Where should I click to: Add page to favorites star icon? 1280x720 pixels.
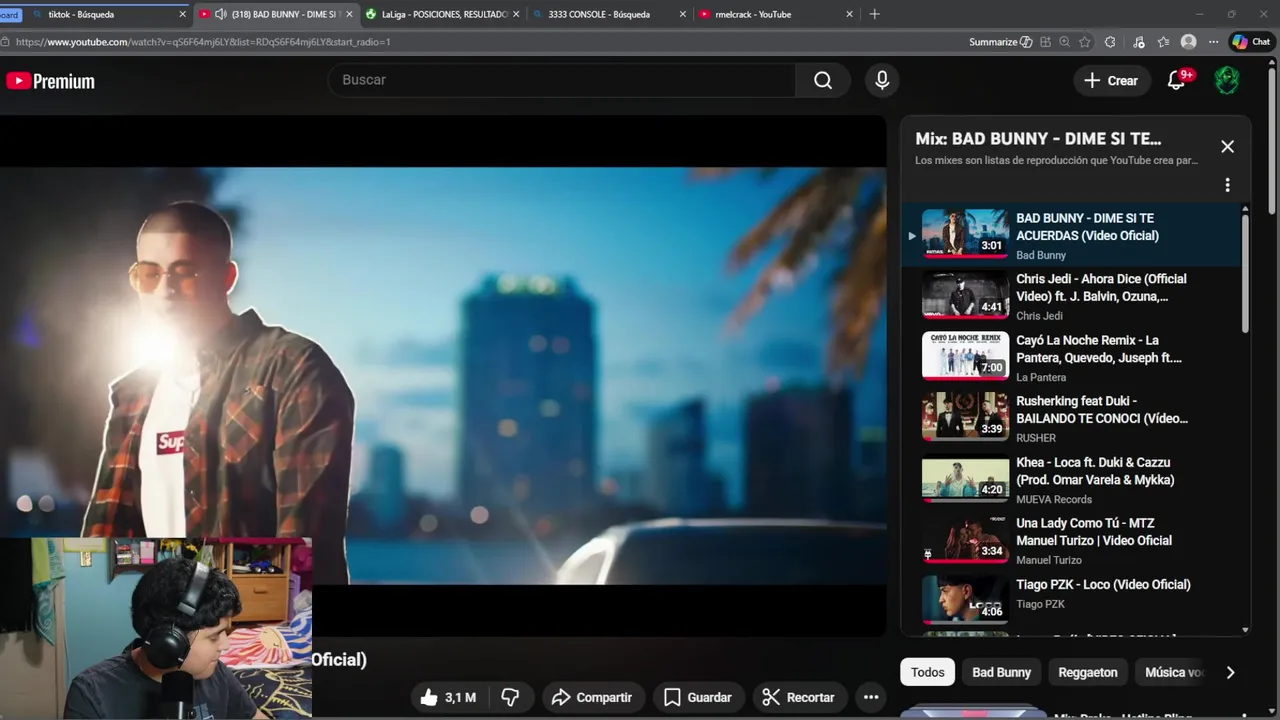pyautogui.click(x=1085, y=42)
